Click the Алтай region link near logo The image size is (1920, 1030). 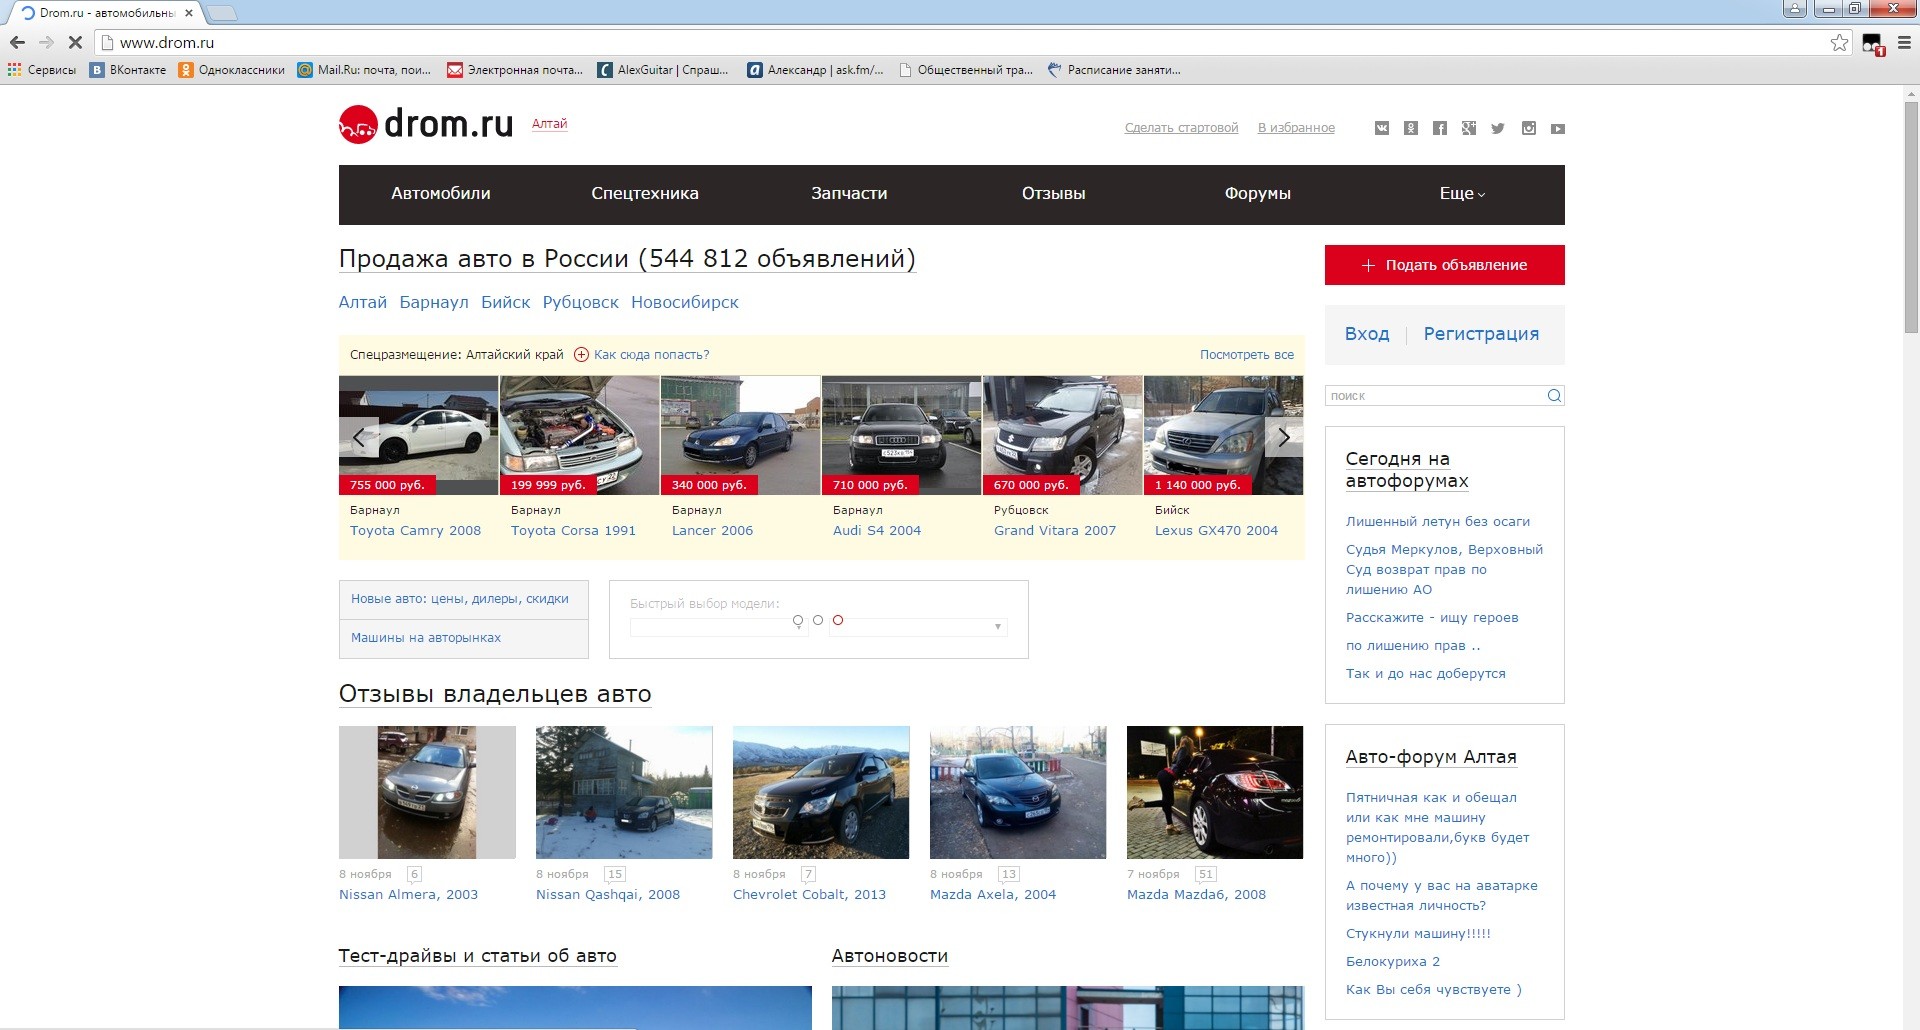click(549, 124)
